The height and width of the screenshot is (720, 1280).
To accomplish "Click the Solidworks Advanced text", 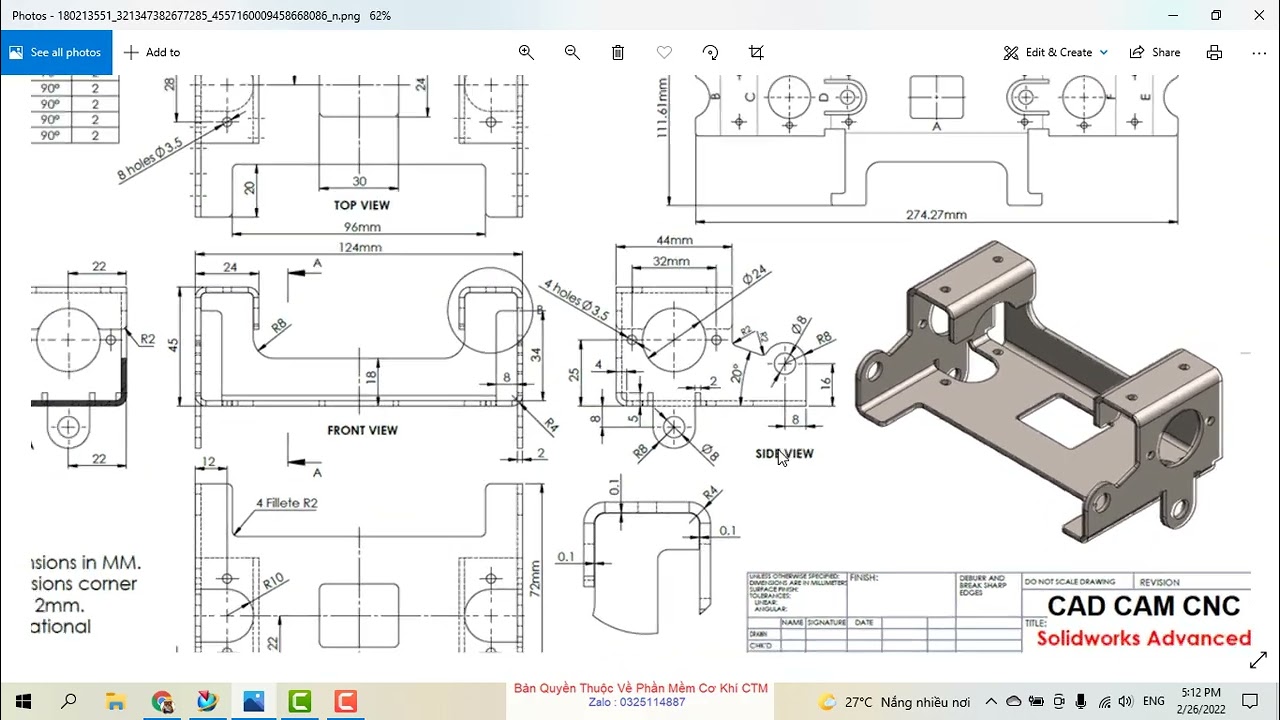I will tap(1143, 638).
